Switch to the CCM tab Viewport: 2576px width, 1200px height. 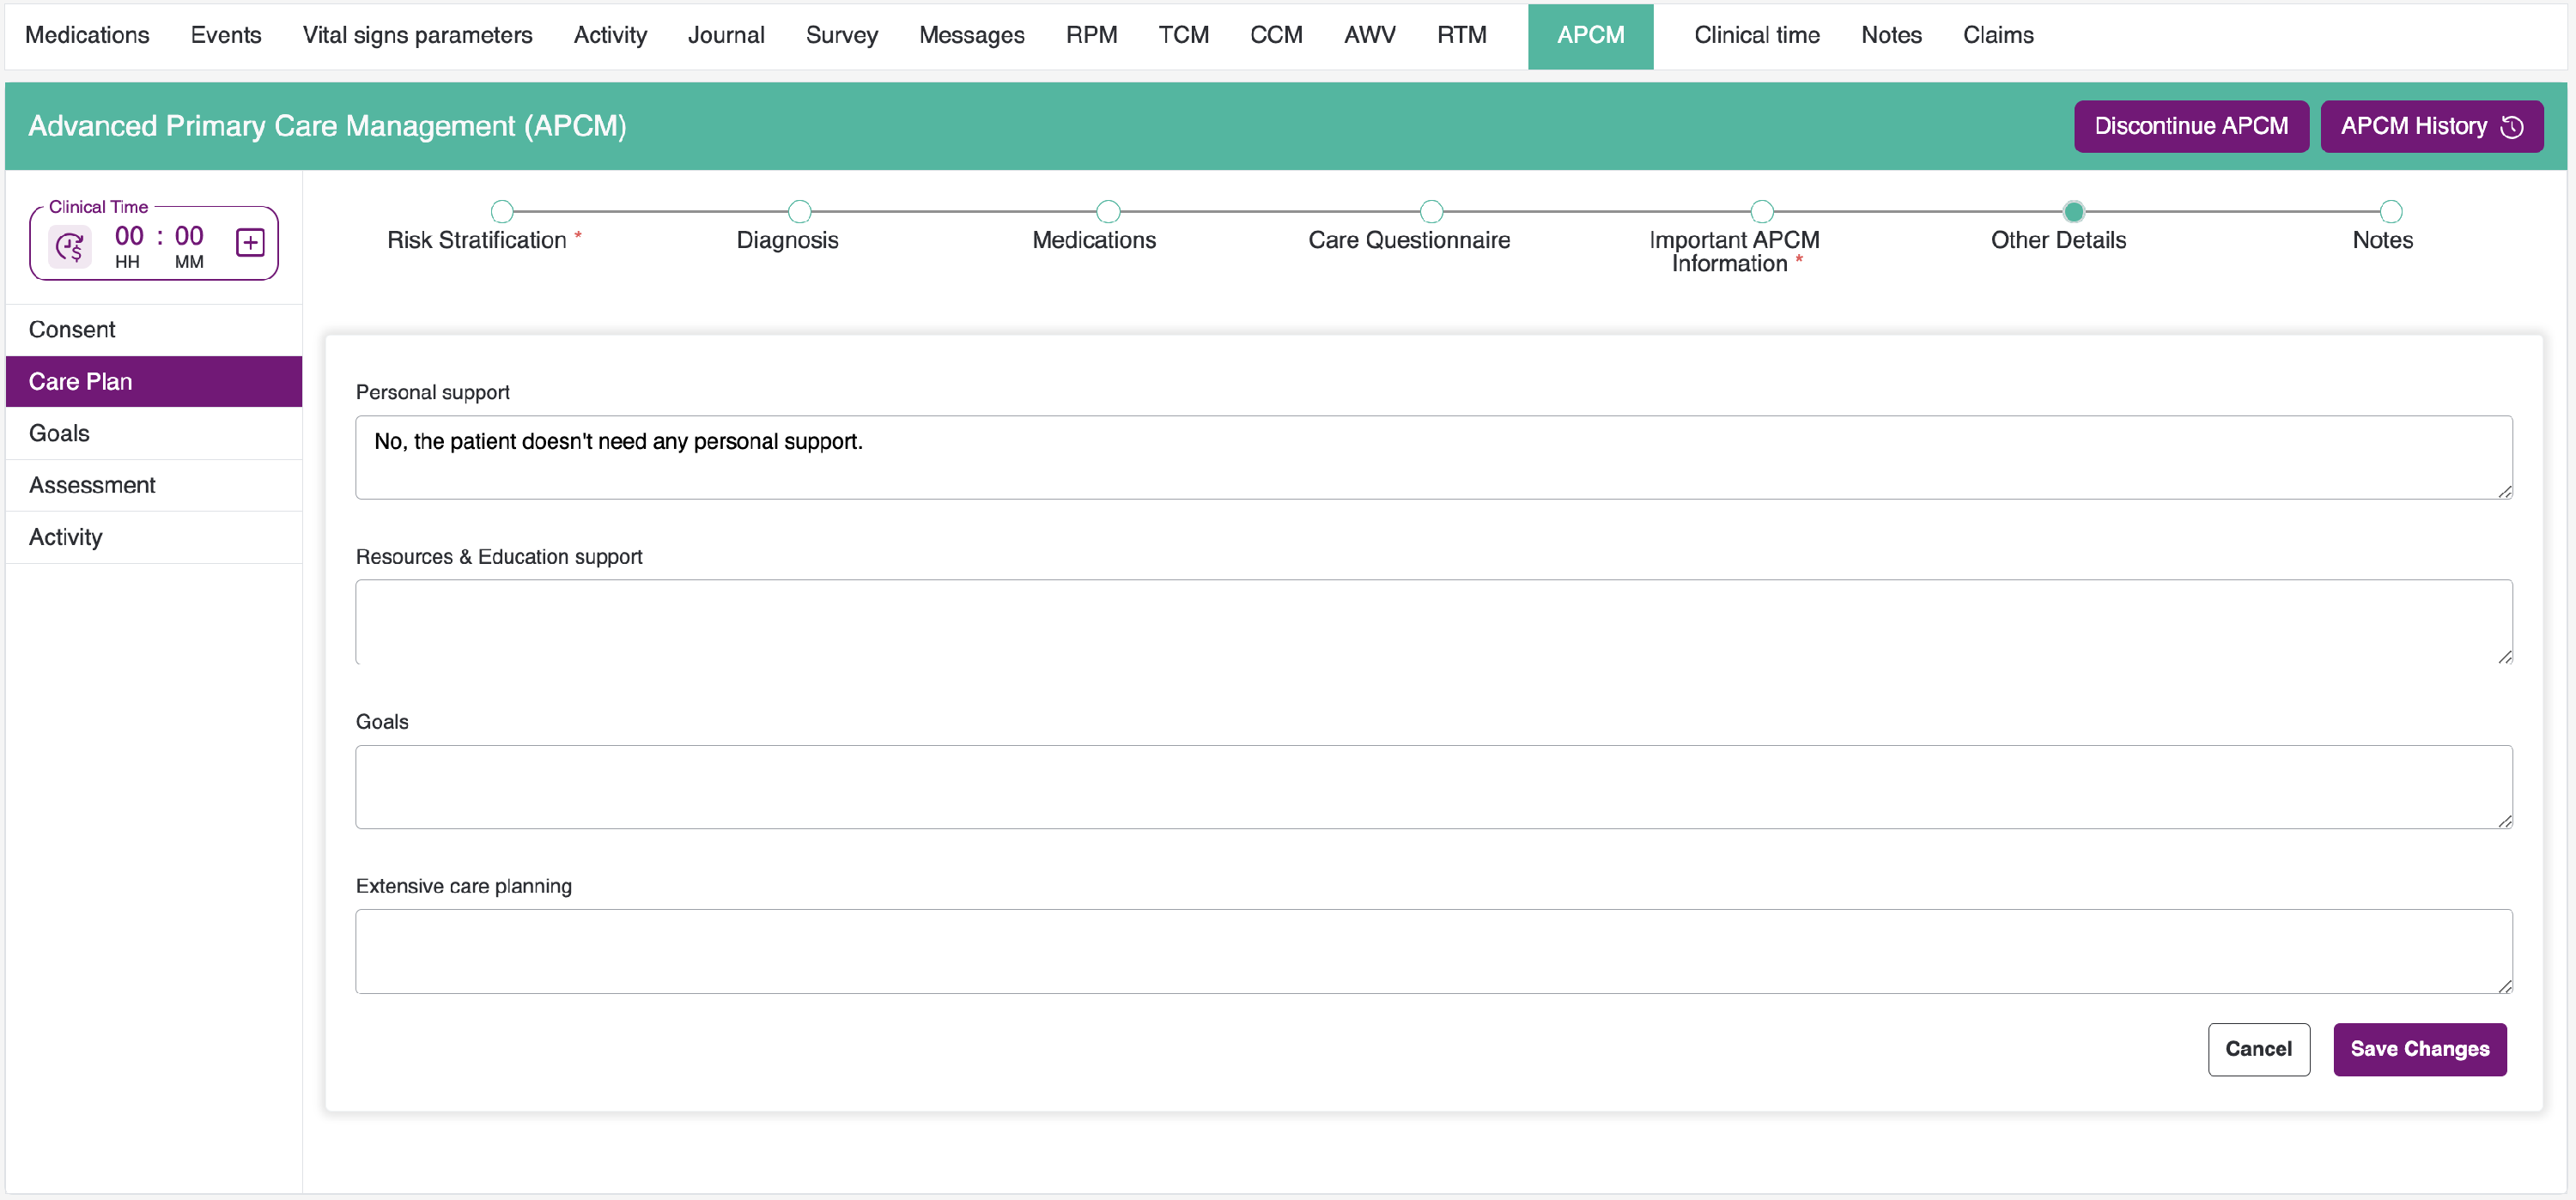pos(1275,35)
